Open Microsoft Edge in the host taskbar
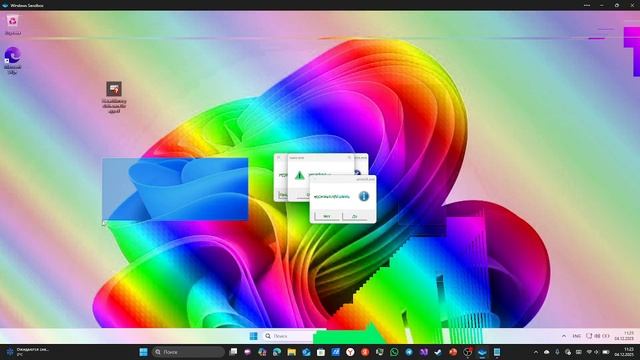Viewport: 640px width, 360px height. [x=277, y=352]
